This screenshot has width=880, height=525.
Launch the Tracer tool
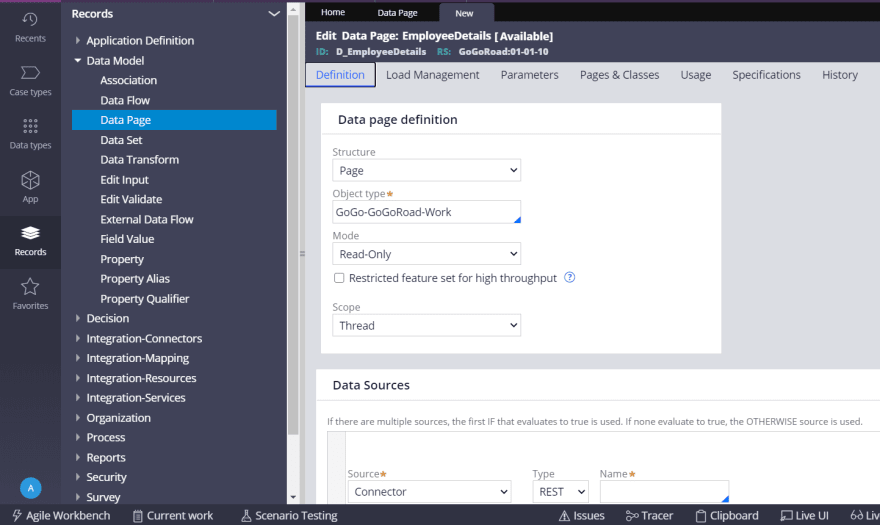[x=649, y=515]
